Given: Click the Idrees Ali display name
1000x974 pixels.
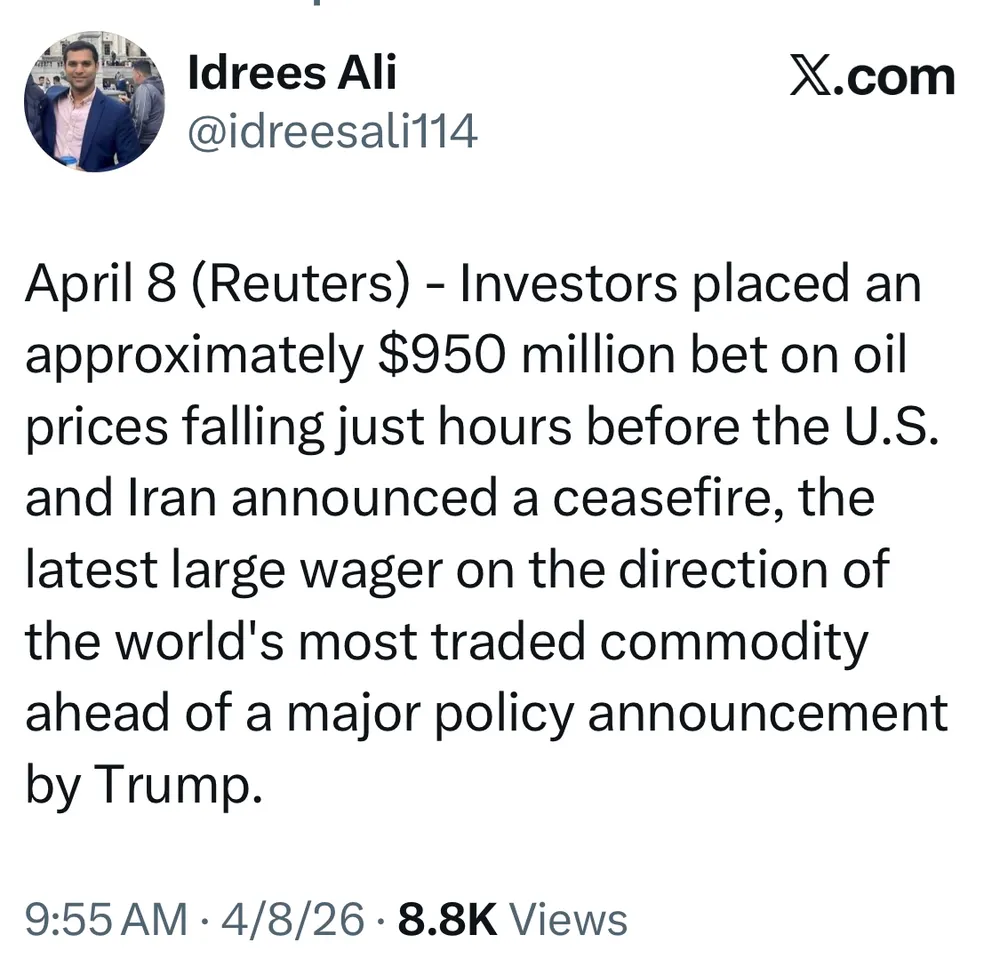Looking at the screenshot, I should [292, 73].
